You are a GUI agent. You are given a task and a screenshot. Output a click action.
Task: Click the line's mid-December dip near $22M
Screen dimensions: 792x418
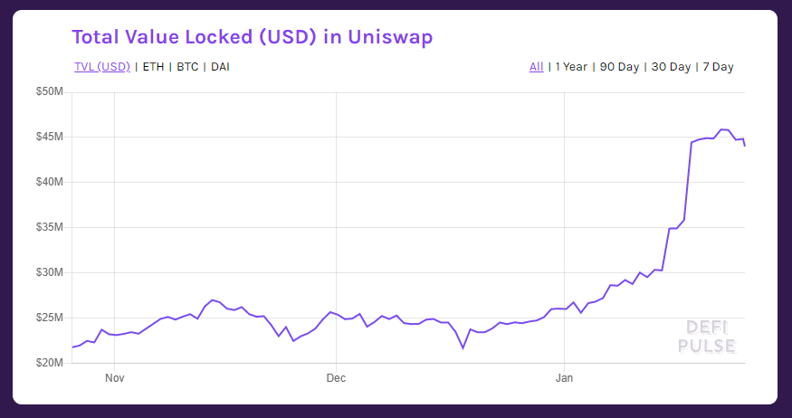[x=463, y=348]
